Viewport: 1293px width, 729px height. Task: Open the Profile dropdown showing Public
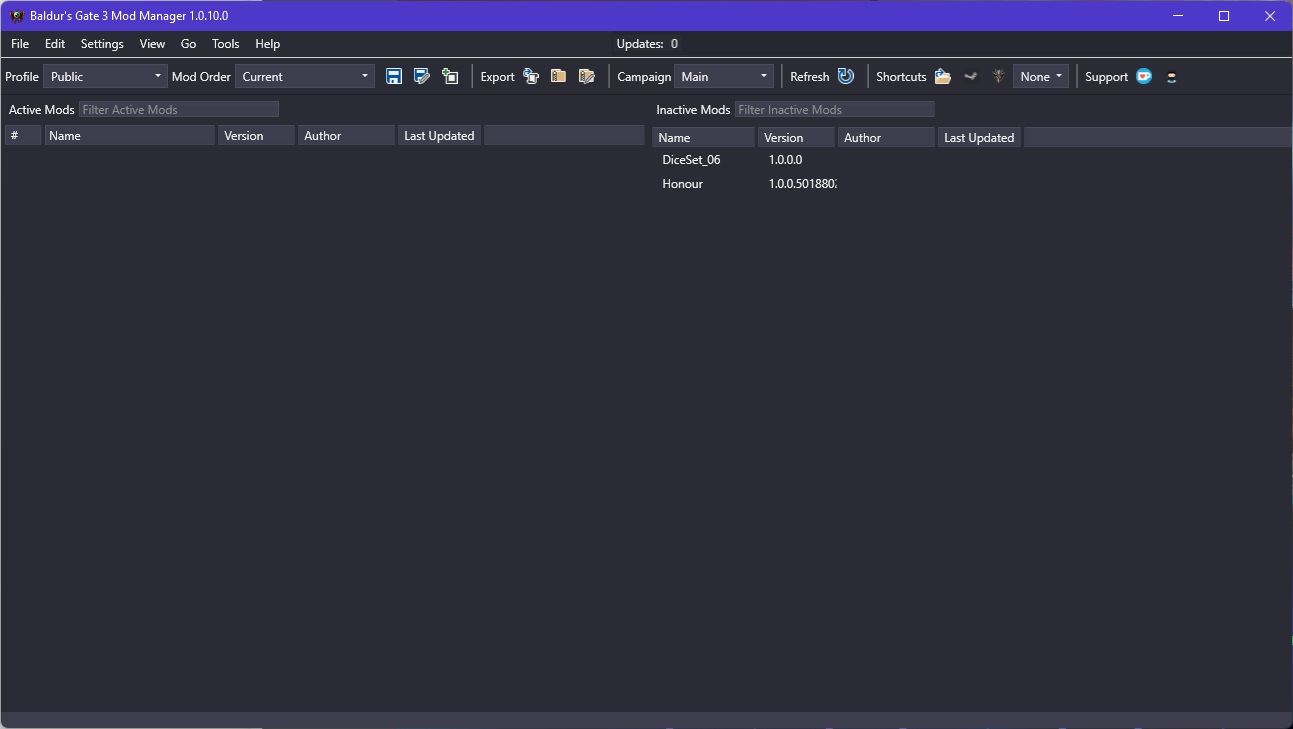coord(105,76)
